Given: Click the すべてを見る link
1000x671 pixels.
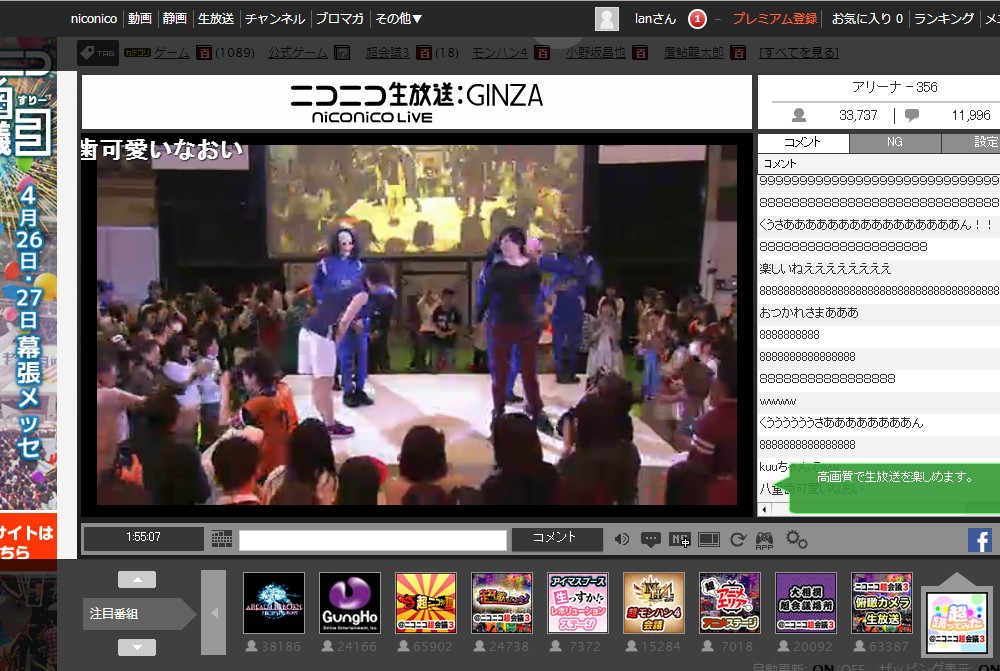Looking at the screenshot, I should point(798,53).
